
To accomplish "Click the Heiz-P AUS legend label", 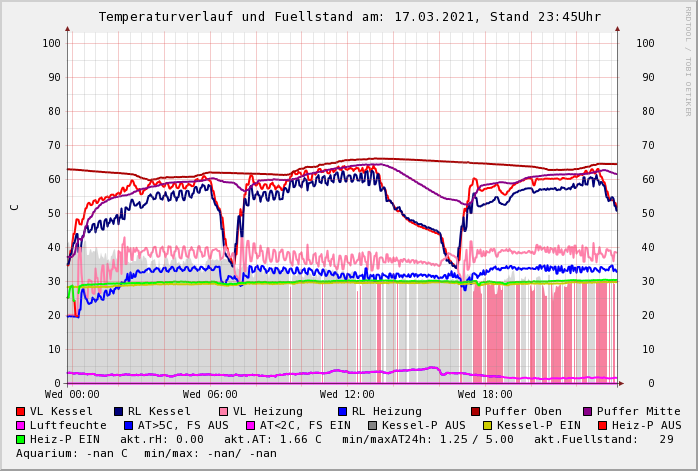I will [647, 426].
